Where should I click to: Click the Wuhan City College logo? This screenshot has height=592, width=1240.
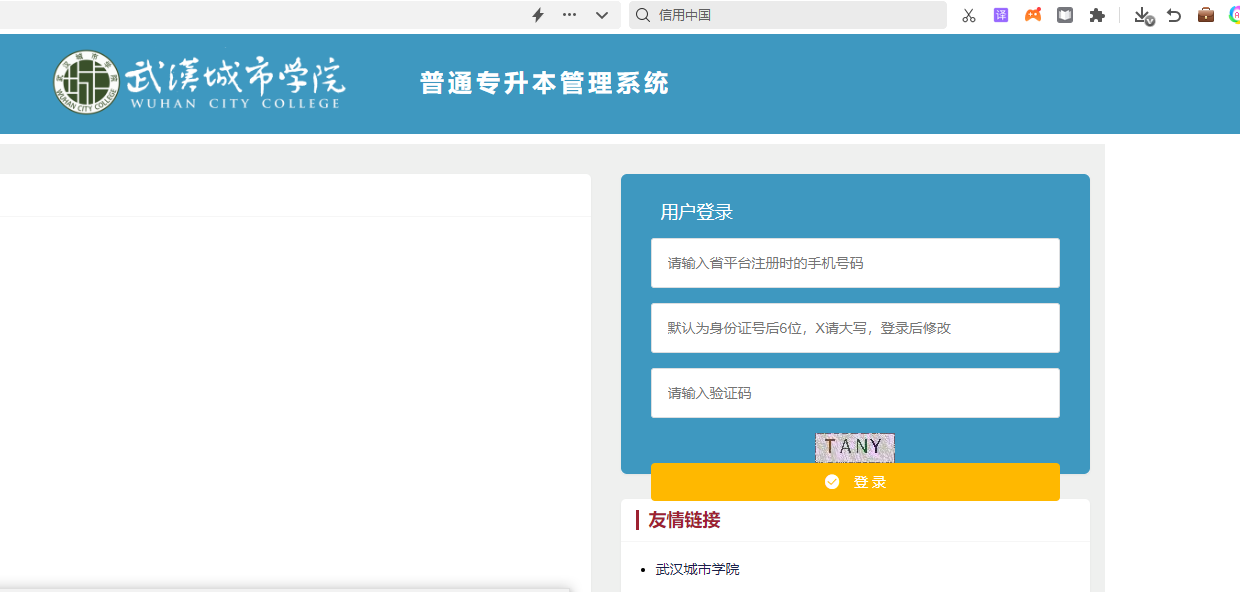(x=199, y=82)
